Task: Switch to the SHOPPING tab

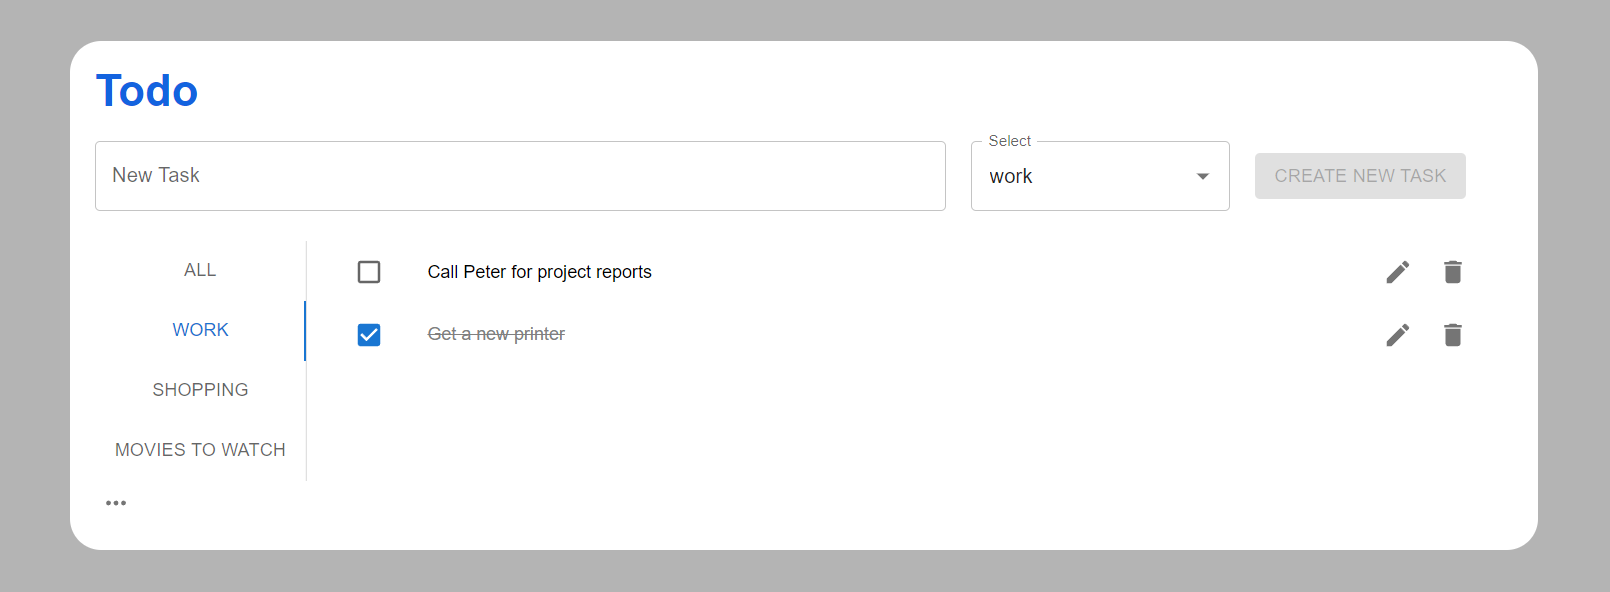Action: [x=200, y=390]
